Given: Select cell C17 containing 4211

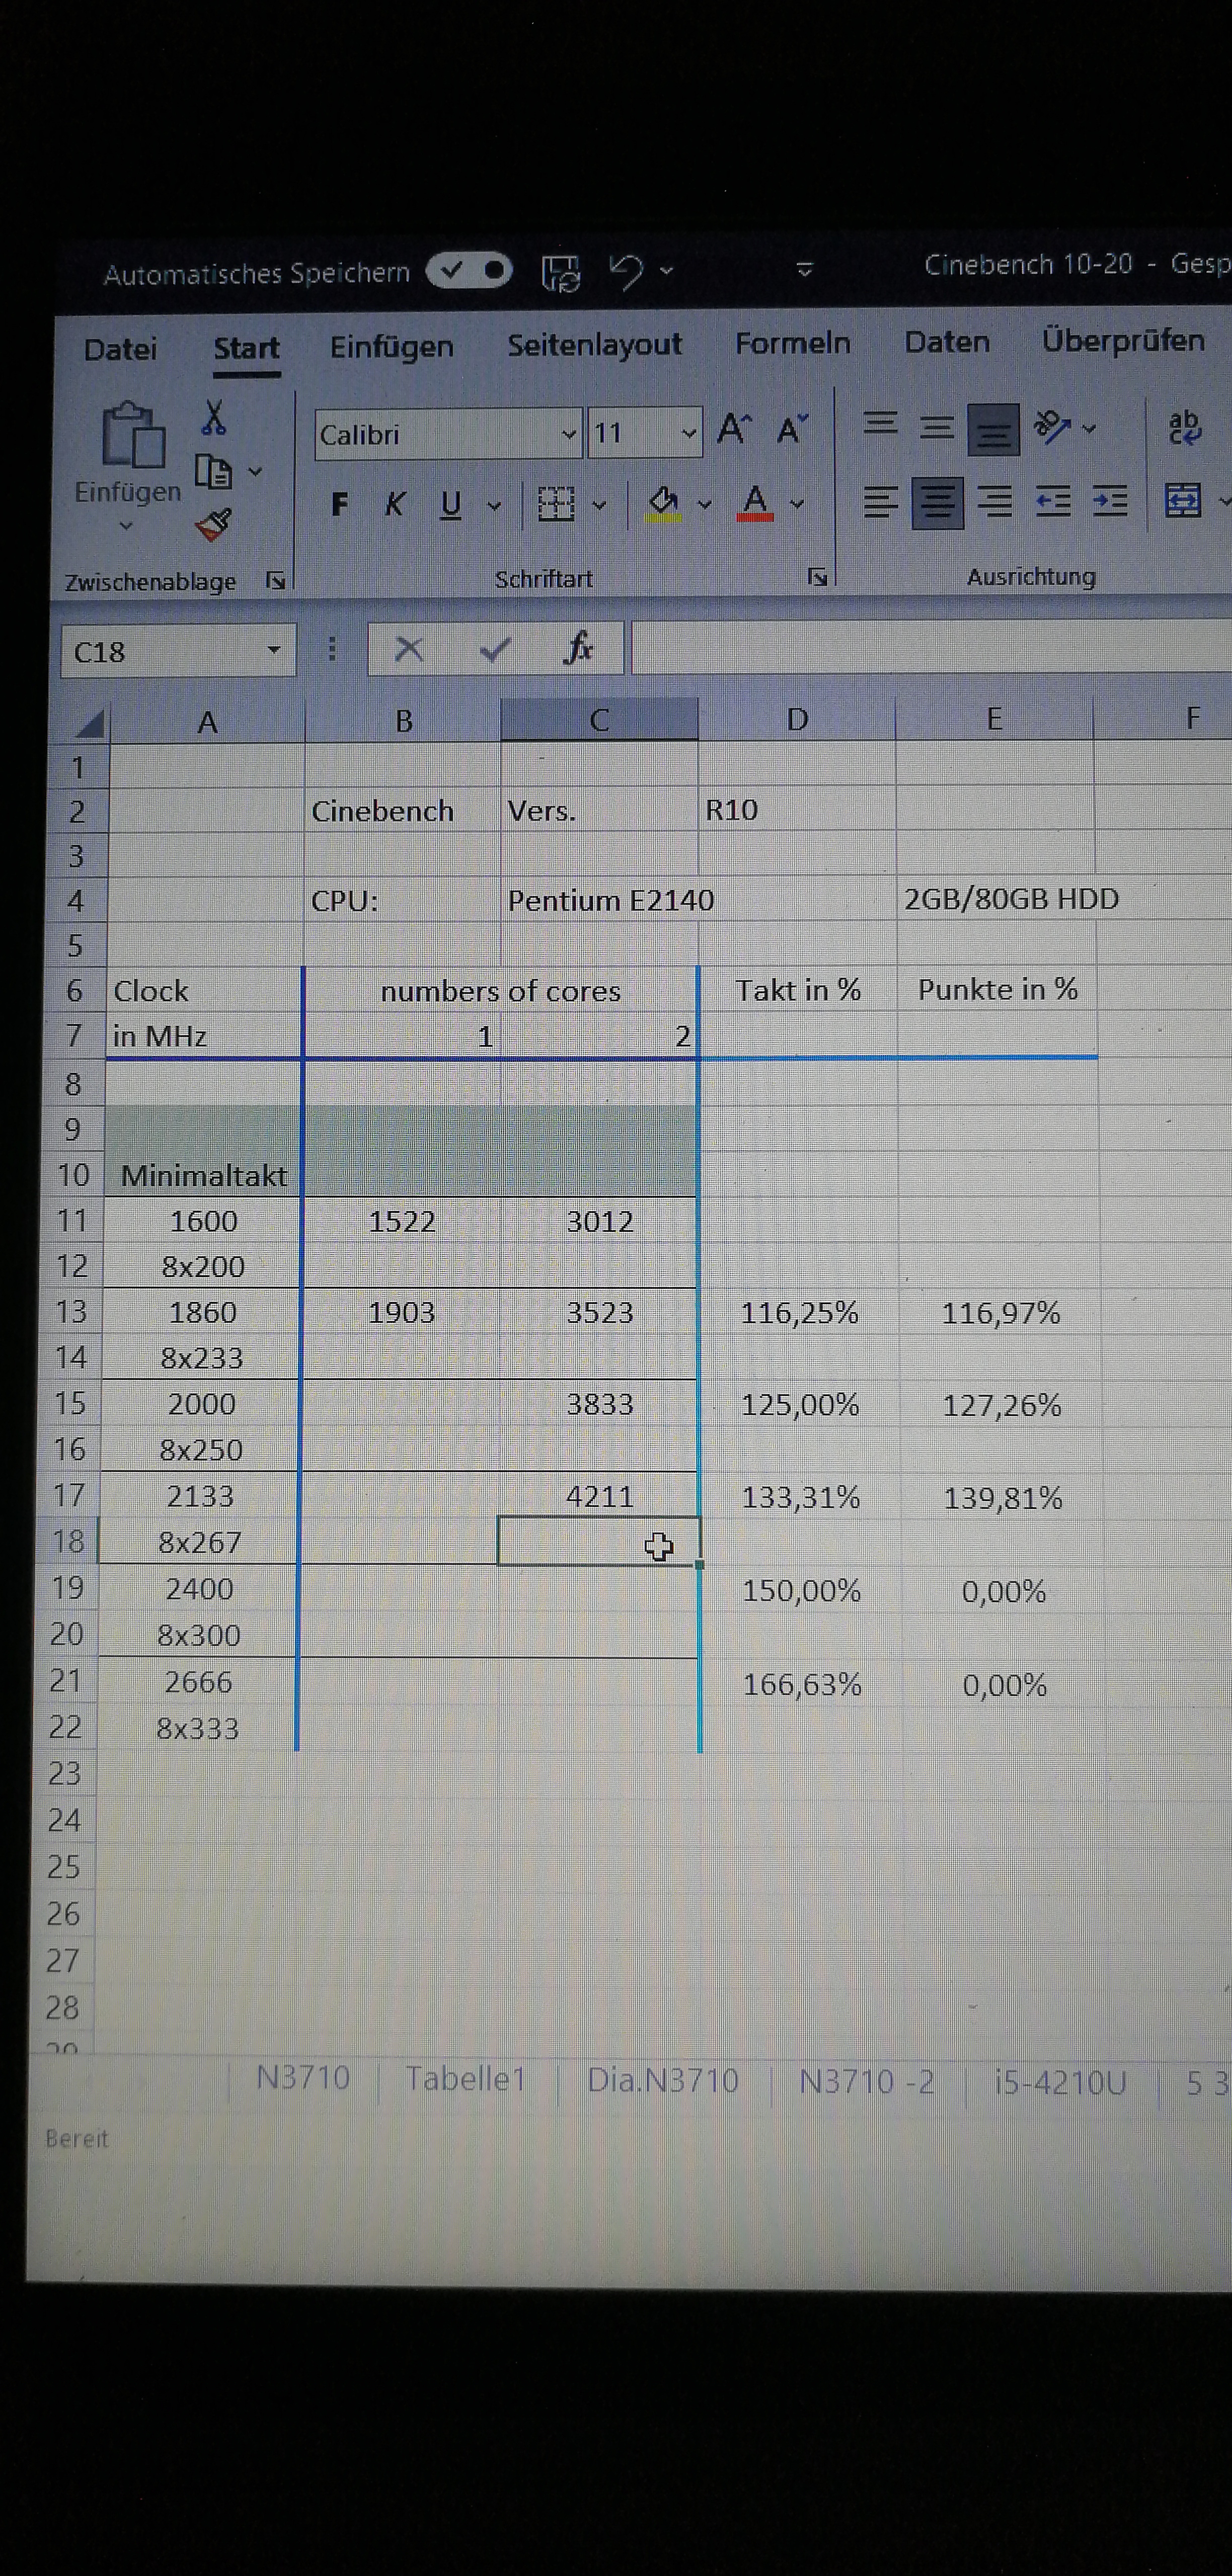Looking at the screenshot, I should coord(599,1496).
